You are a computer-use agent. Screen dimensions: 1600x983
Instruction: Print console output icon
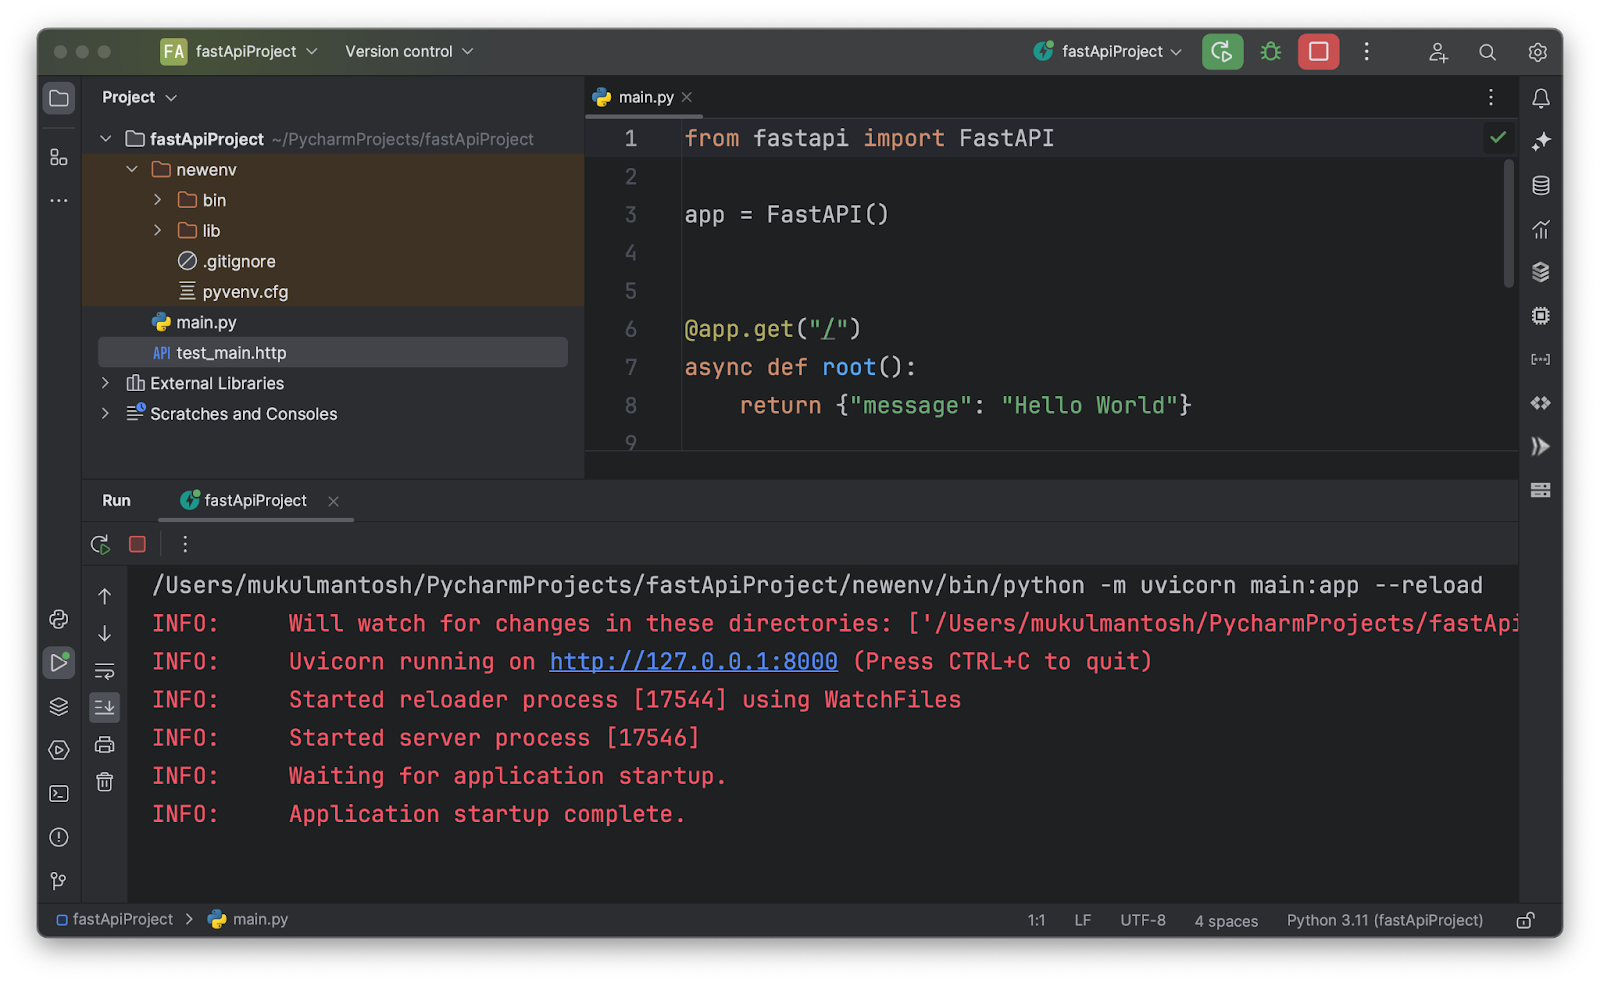click(x=105, y=745)
